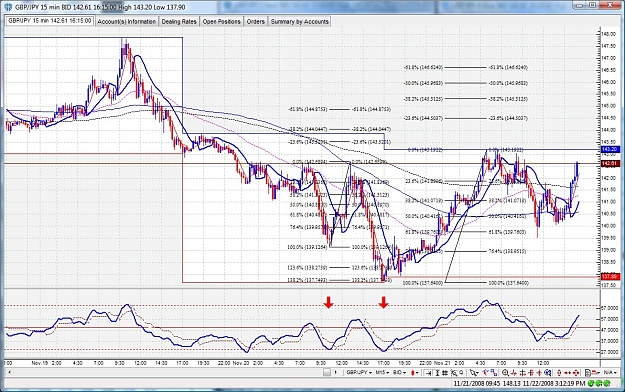Viewport: 625px width, 392px height.
Task: Click the 142.61 current price label on axis
Action: click(610, 164)
